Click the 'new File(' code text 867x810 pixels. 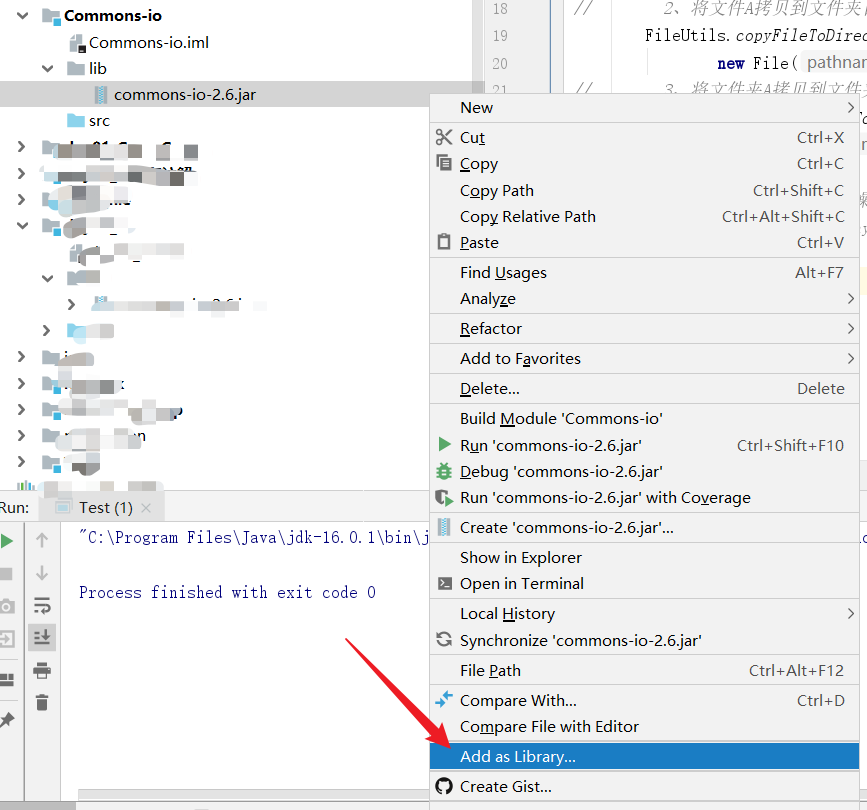[x=758, y=64]
